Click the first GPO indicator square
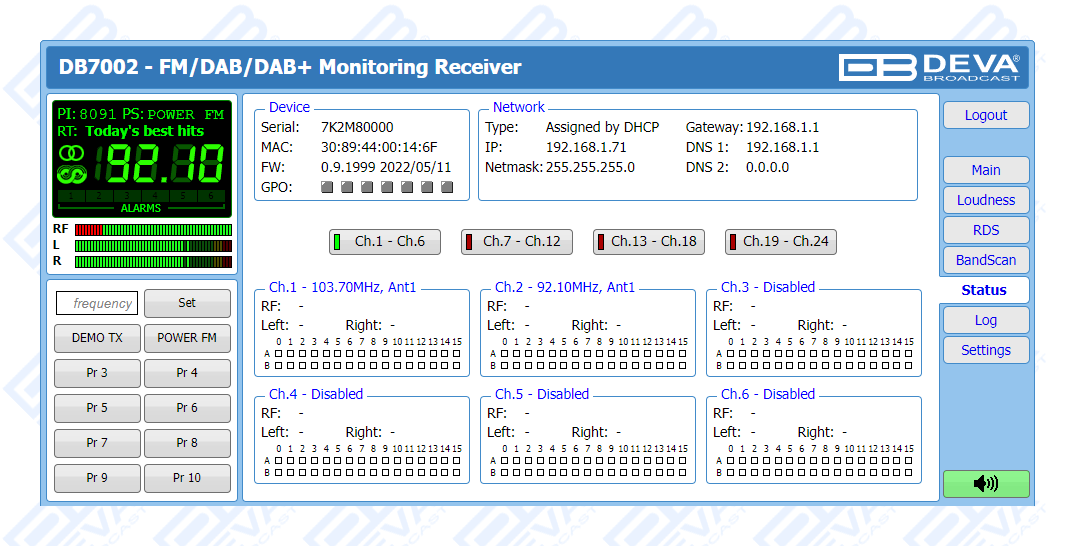 [x=327, y=187]
